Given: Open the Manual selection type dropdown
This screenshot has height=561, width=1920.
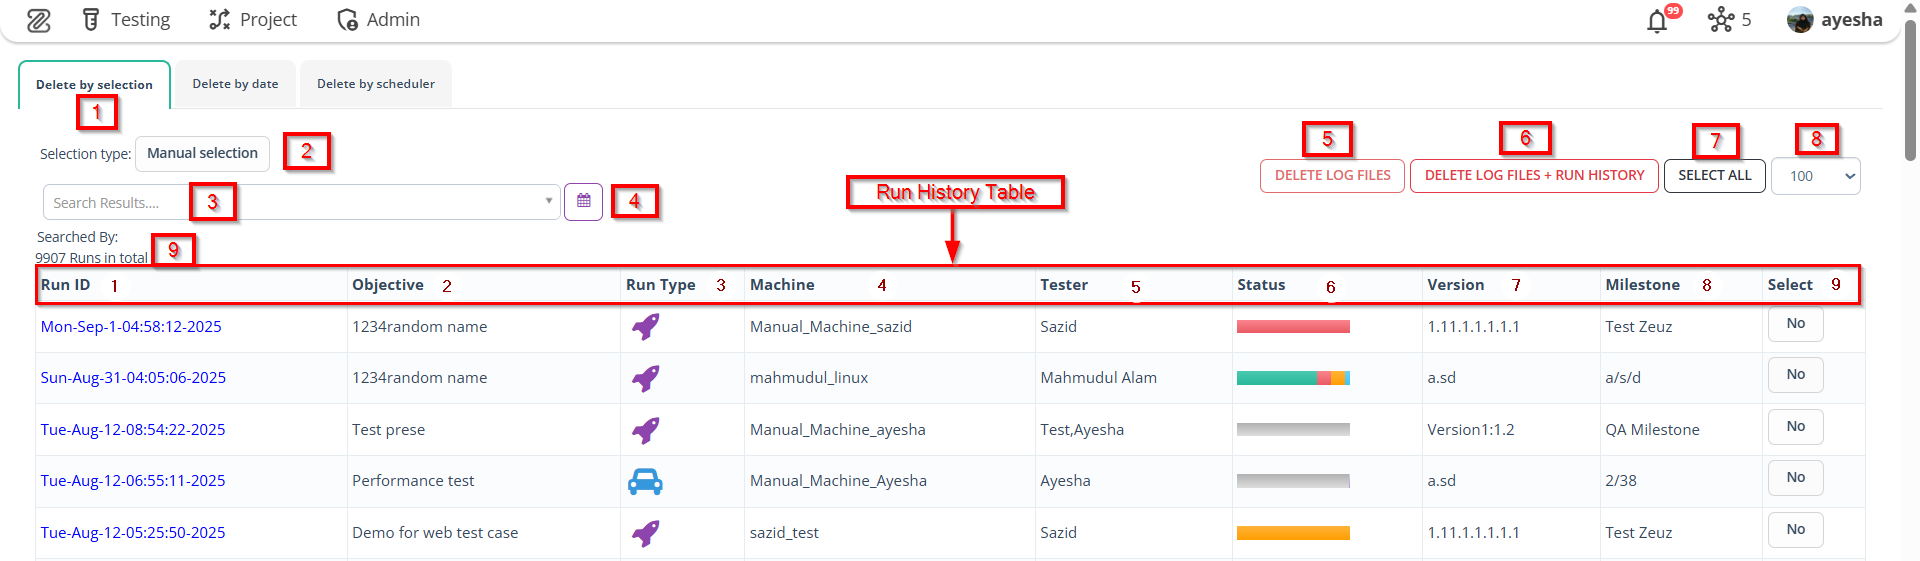Looking at the screenshot, I should coord(202,154).
